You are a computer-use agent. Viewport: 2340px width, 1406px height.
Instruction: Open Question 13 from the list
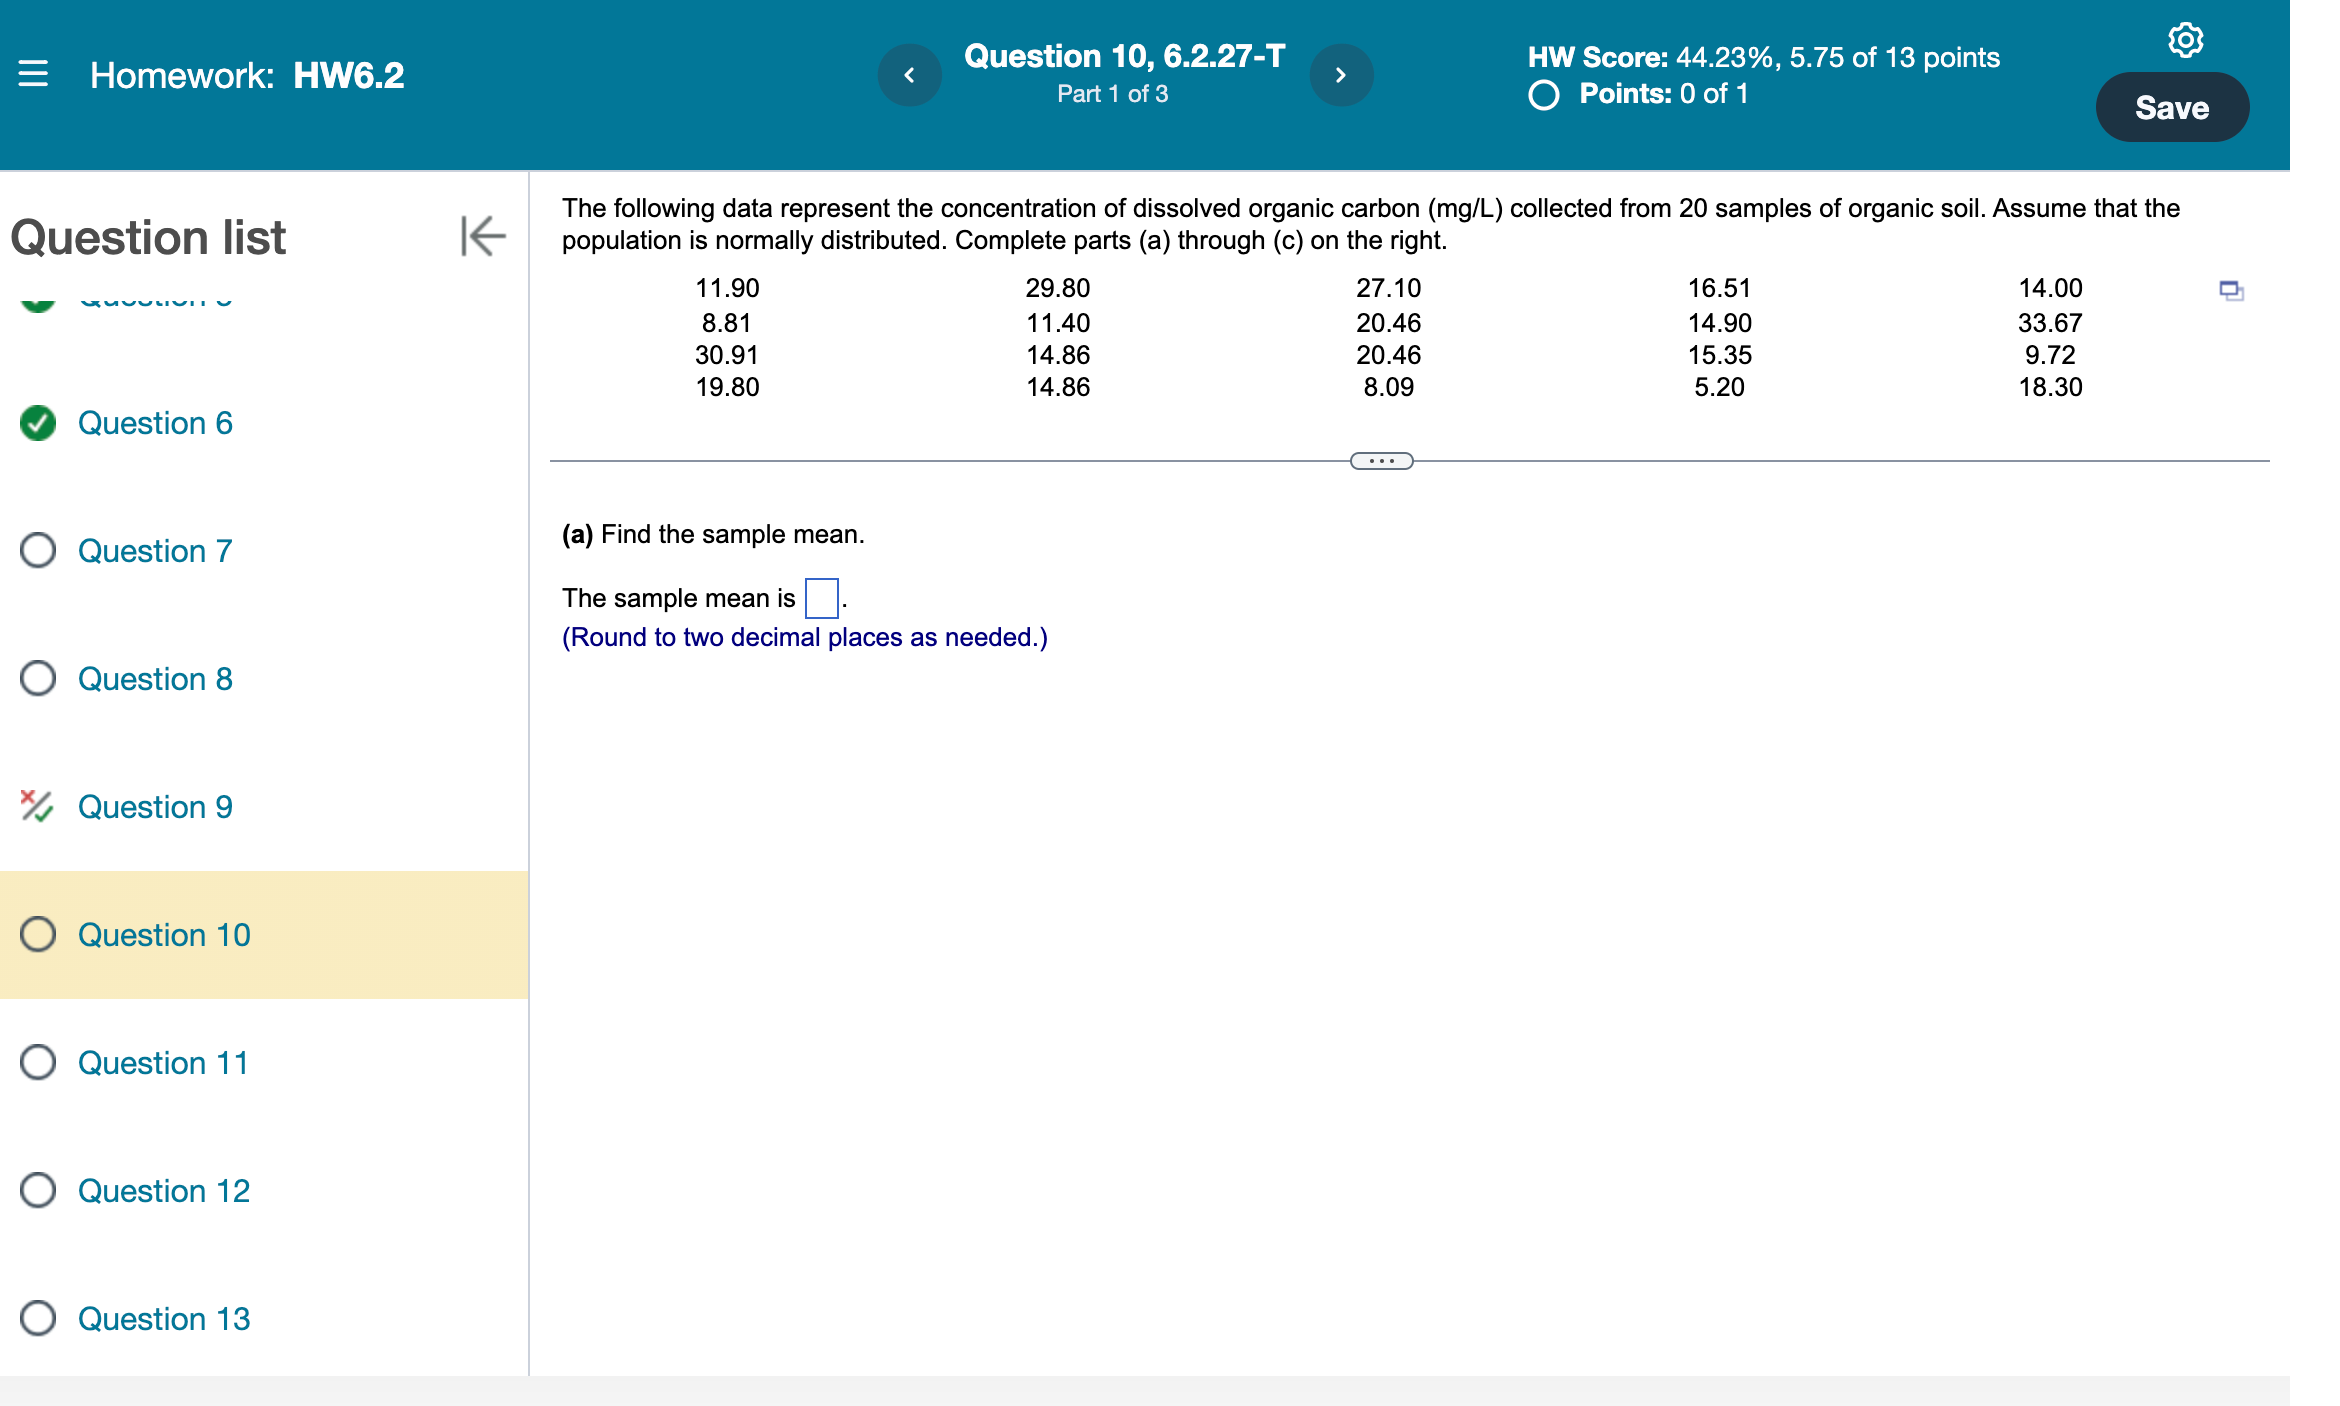[x=164, y=1318]
